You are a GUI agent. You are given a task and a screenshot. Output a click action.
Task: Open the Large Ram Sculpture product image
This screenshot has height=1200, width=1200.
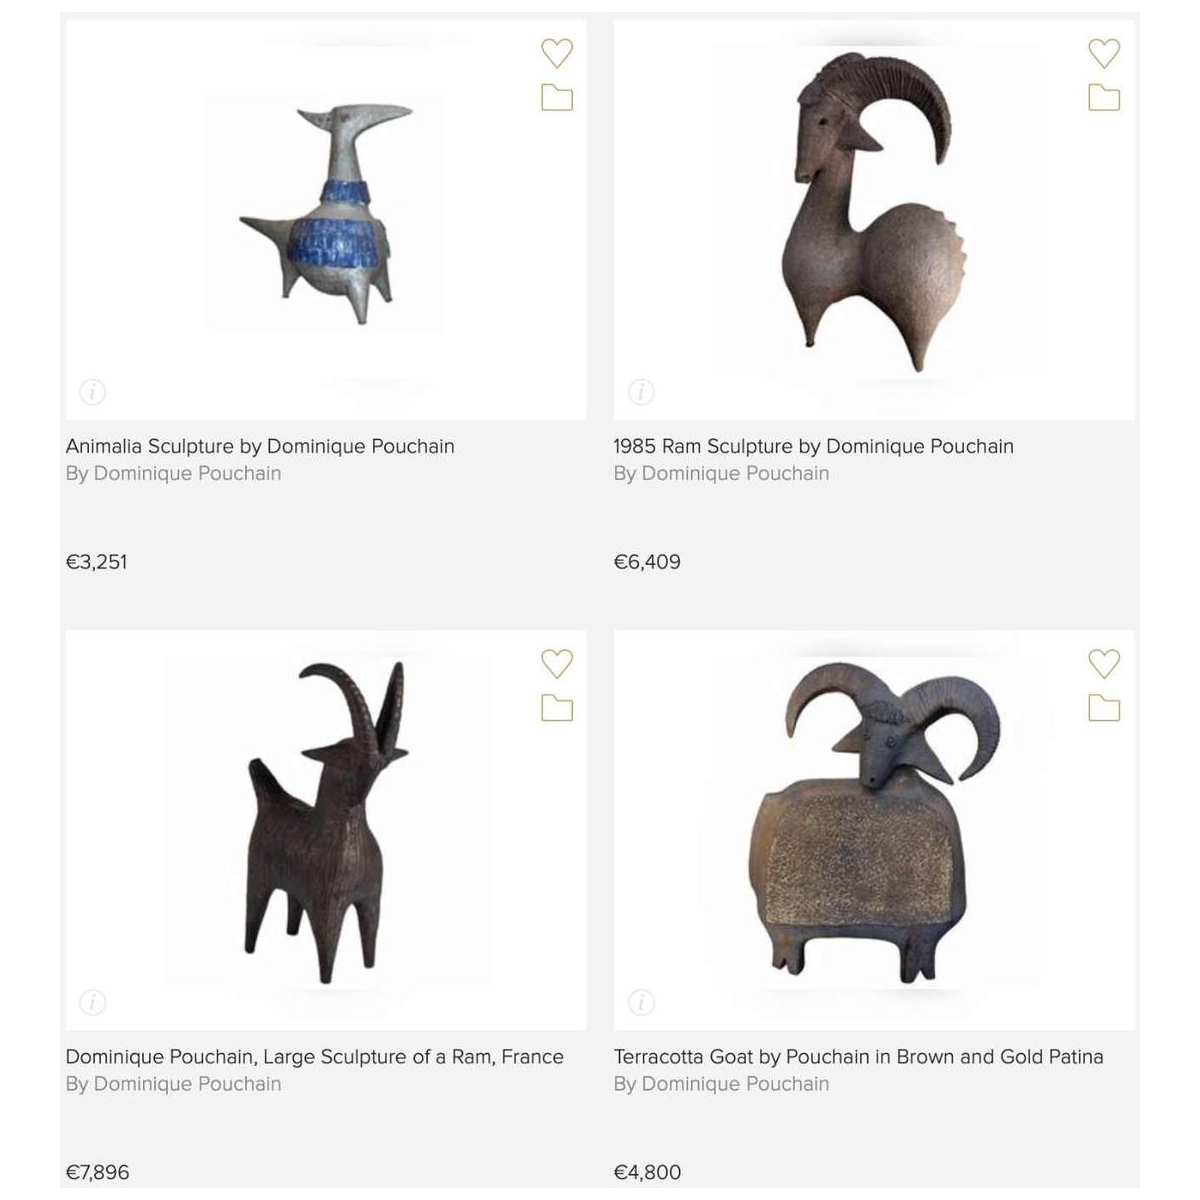[326, 830]
